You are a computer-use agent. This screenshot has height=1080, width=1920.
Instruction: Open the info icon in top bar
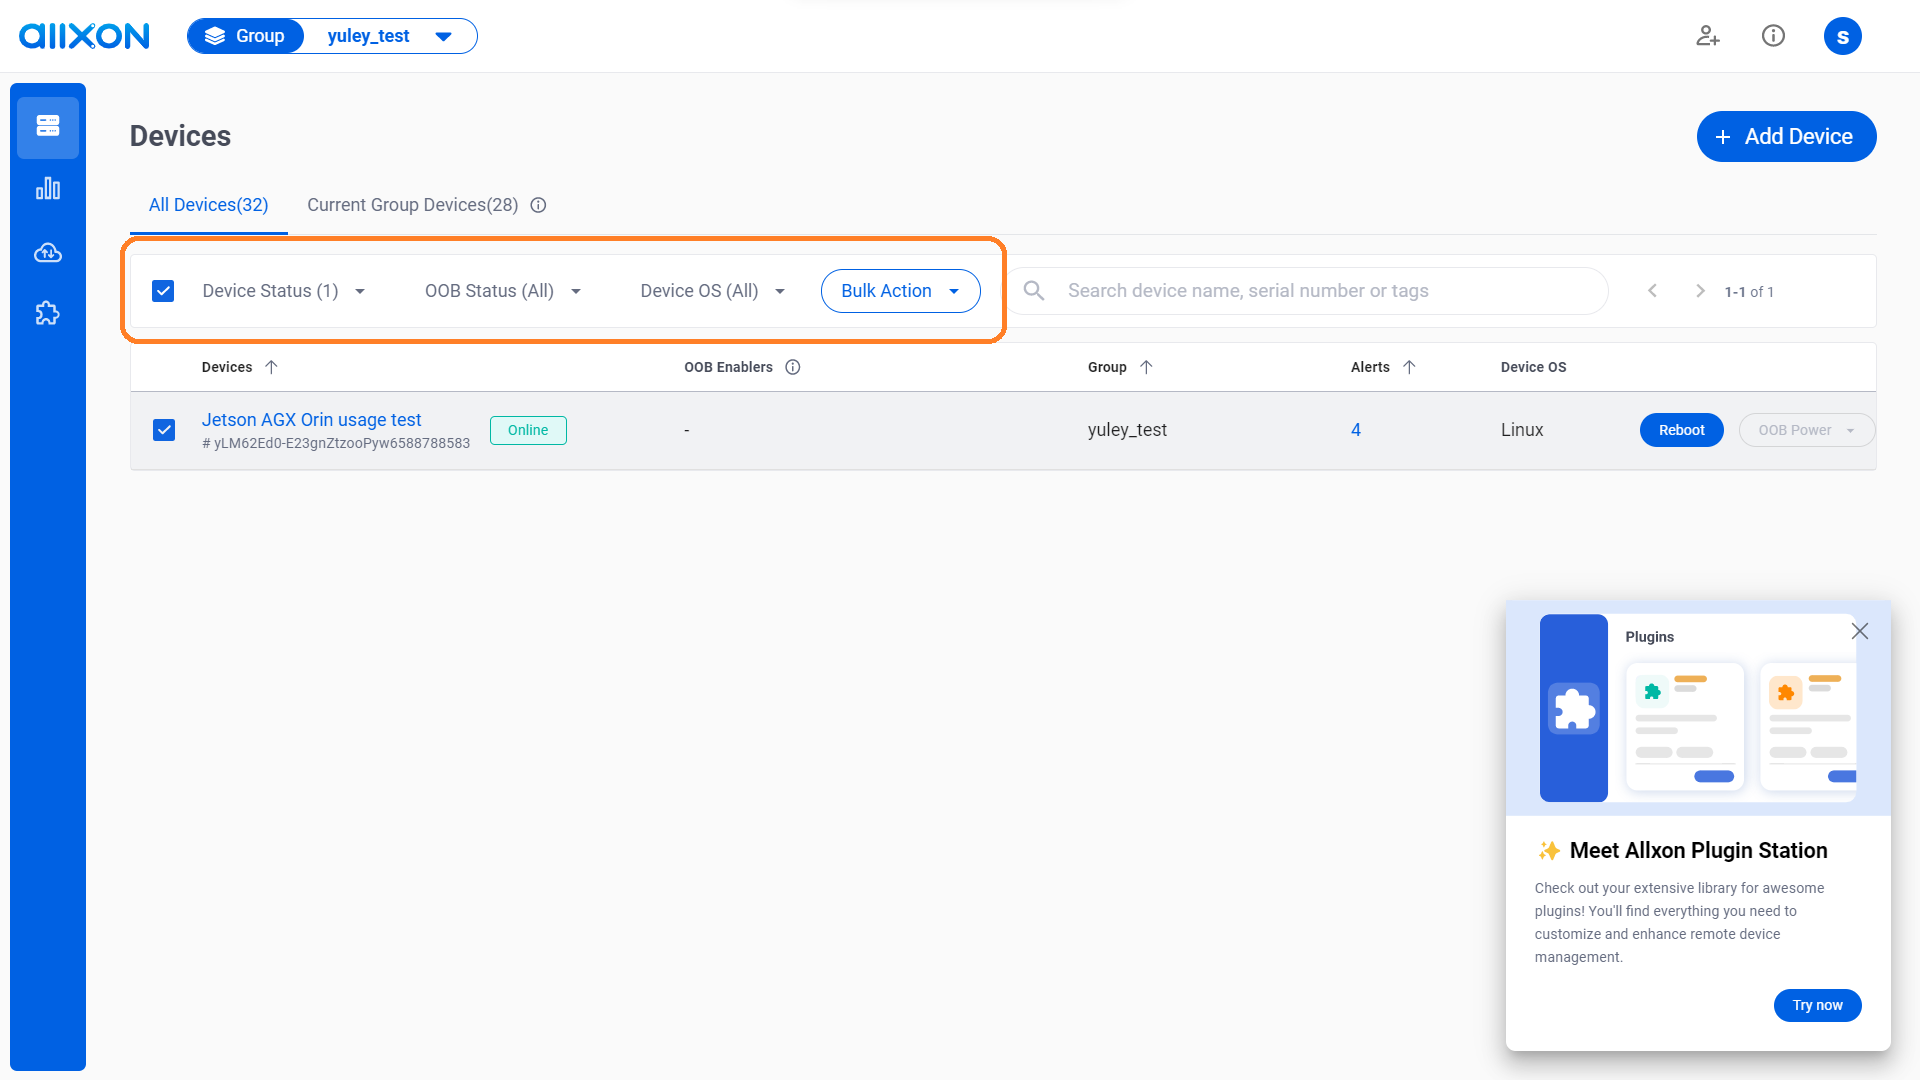point(1773,36)
